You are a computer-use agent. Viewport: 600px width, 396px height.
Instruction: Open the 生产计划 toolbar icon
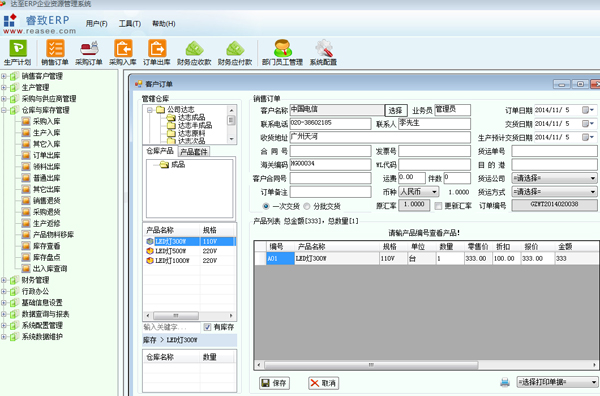click(18, 52)
